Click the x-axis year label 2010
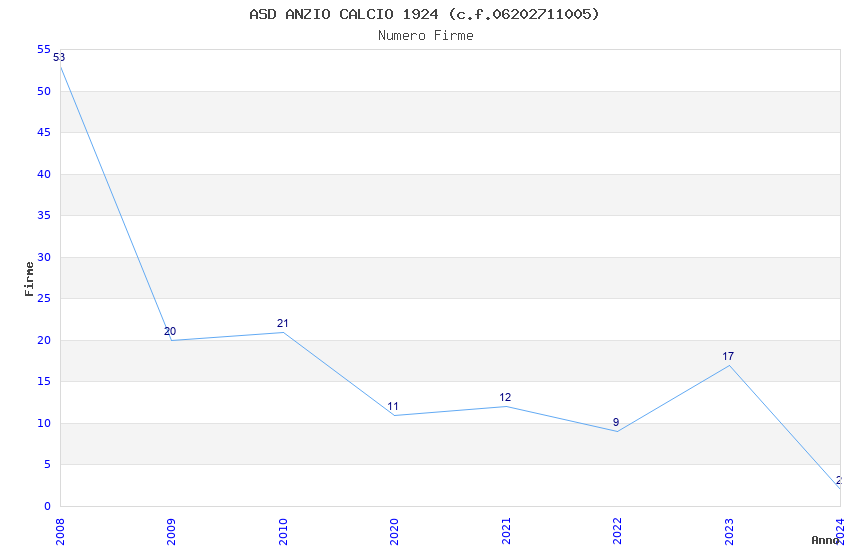The height and width of the screenshot is (550, 850). click(283, 531)
